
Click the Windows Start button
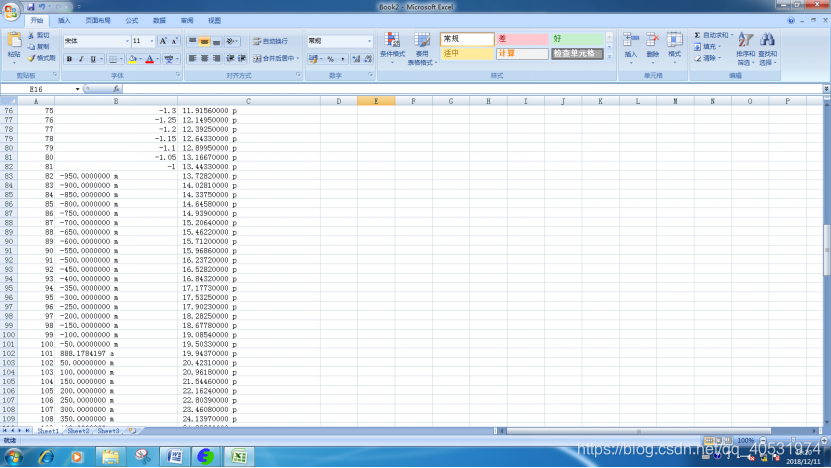14,456
